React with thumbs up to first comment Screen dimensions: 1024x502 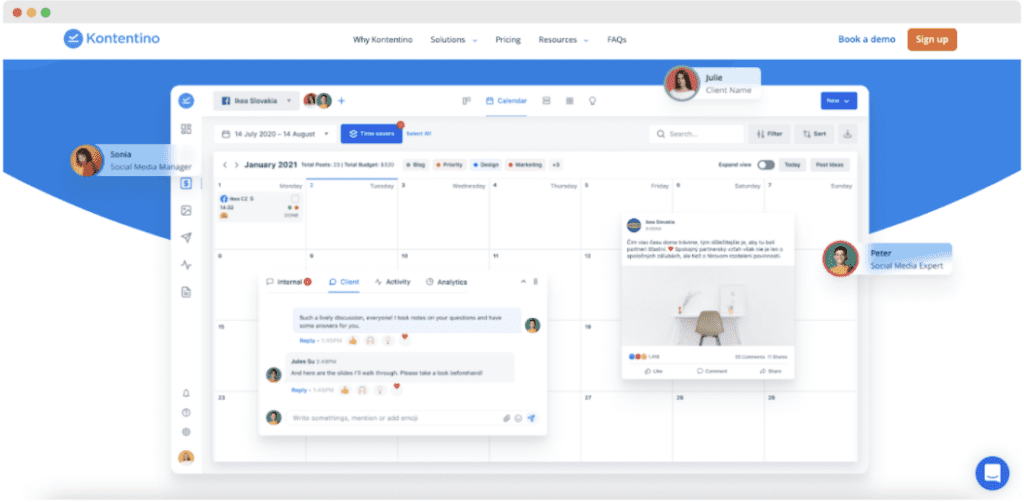pyautogui.click(x=353, y=340)
